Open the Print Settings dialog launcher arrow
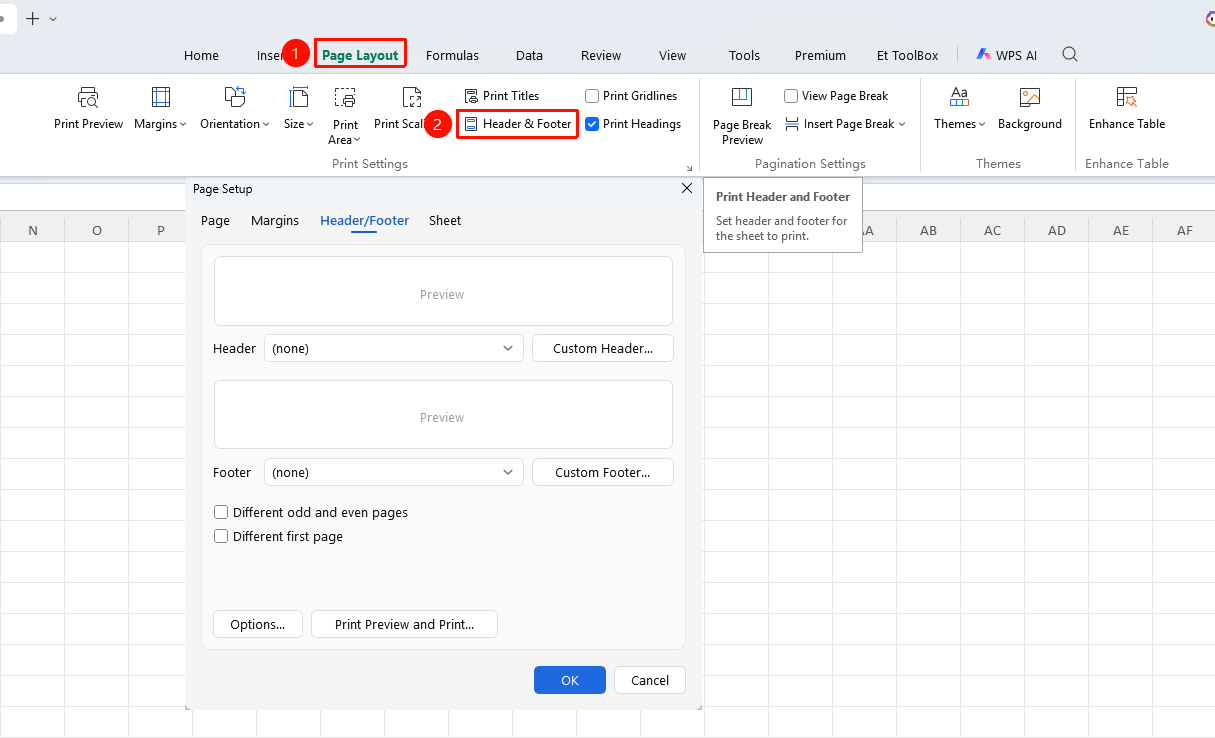 tap(689, 168)
